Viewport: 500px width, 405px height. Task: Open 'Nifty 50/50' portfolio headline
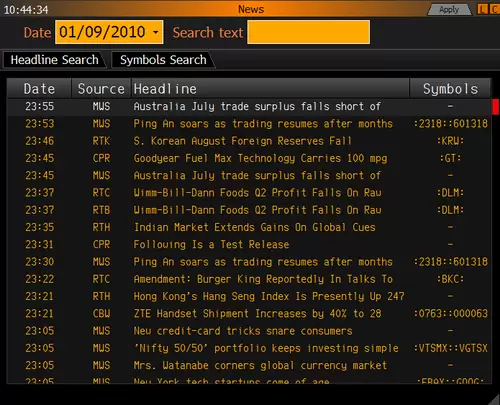point(266,348)
